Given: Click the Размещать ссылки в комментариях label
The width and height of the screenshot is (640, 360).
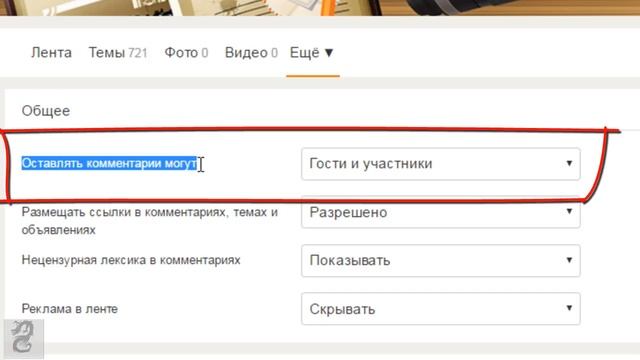Looking at the screenshot, I should 150,221.
